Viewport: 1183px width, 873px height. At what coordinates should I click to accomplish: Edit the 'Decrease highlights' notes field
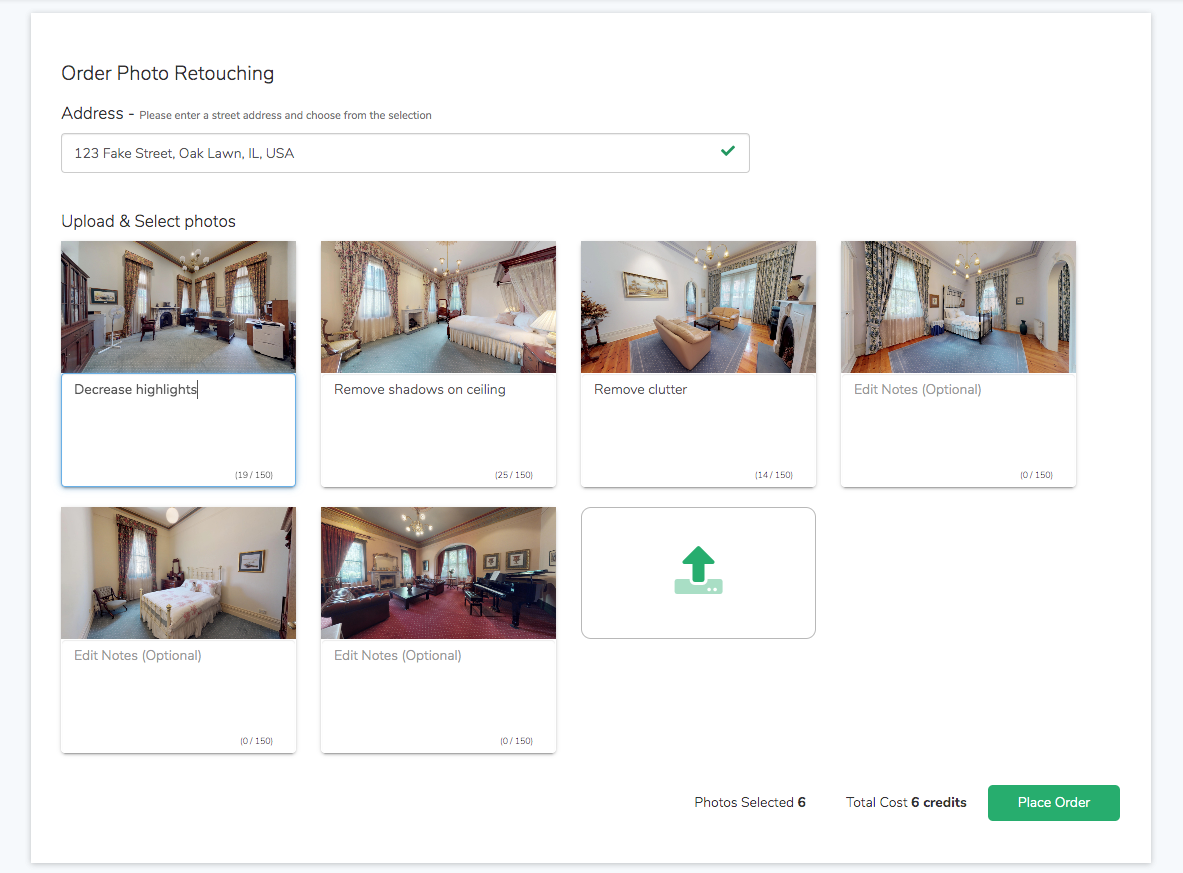(178, 430)
